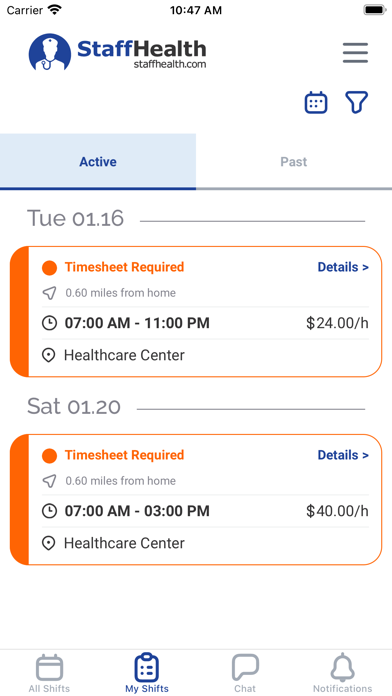Image resolution: width=392 pixels, height=696 pixels.
Task: Tap the StaffHealth logo
Action: [x=118, y=52]
